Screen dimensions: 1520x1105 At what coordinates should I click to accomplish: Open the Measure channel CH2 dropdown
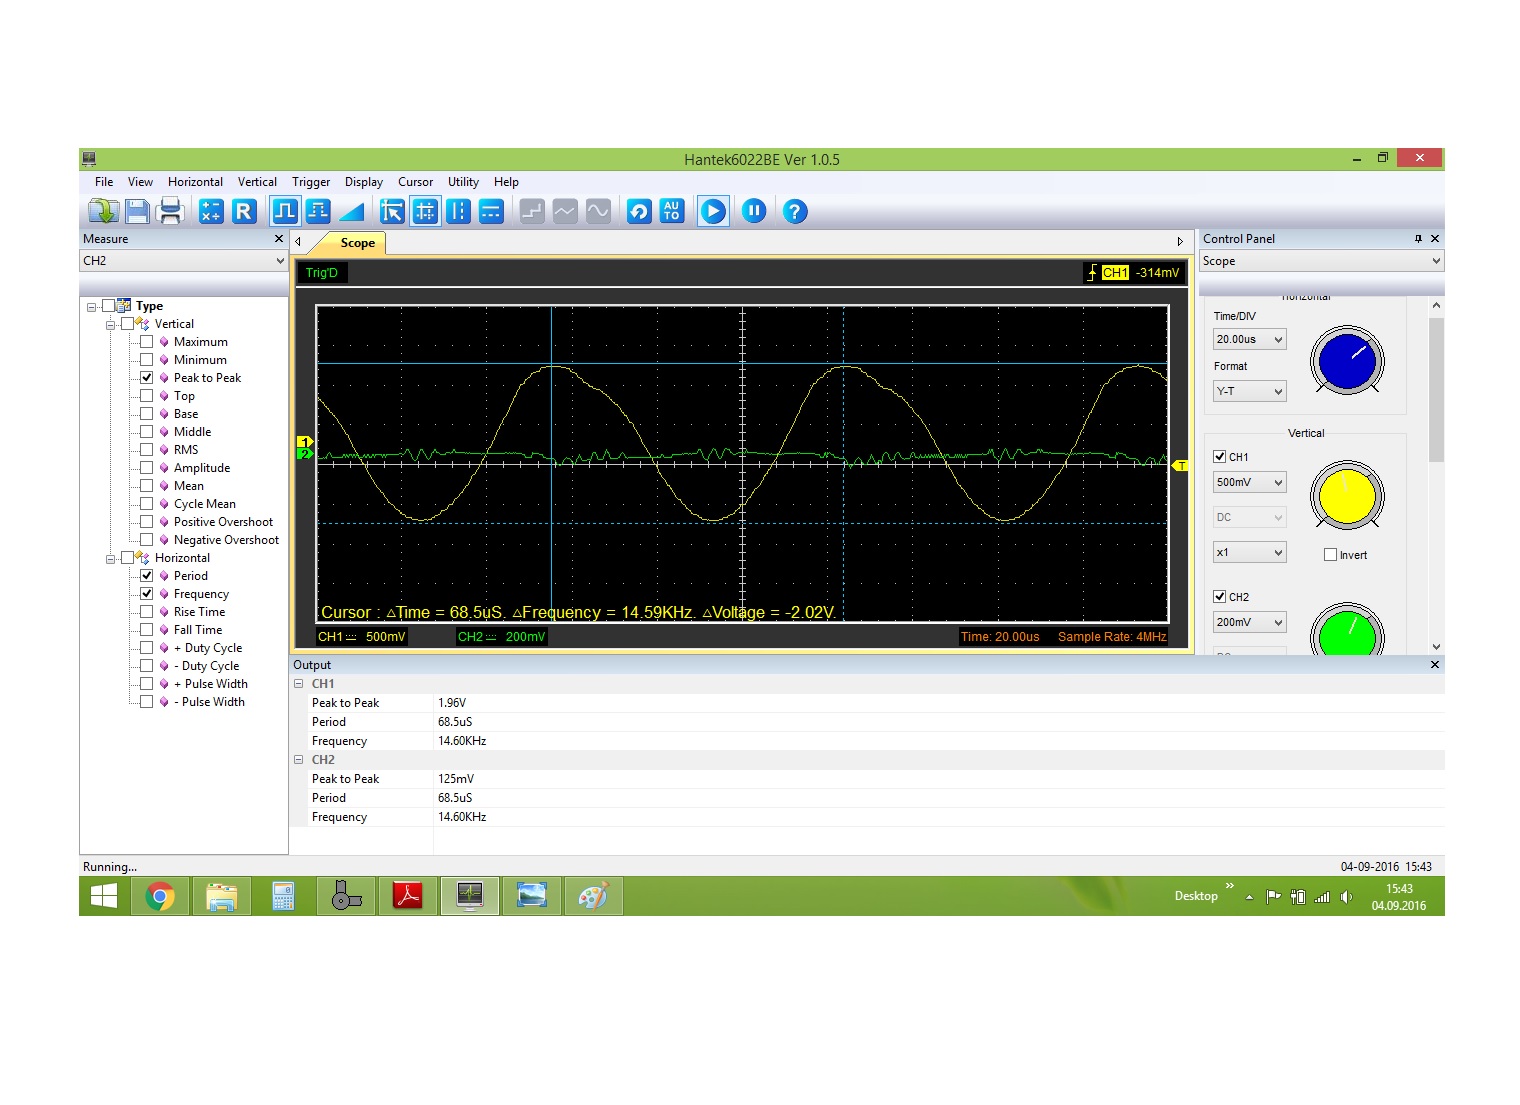tap(183, 261)
